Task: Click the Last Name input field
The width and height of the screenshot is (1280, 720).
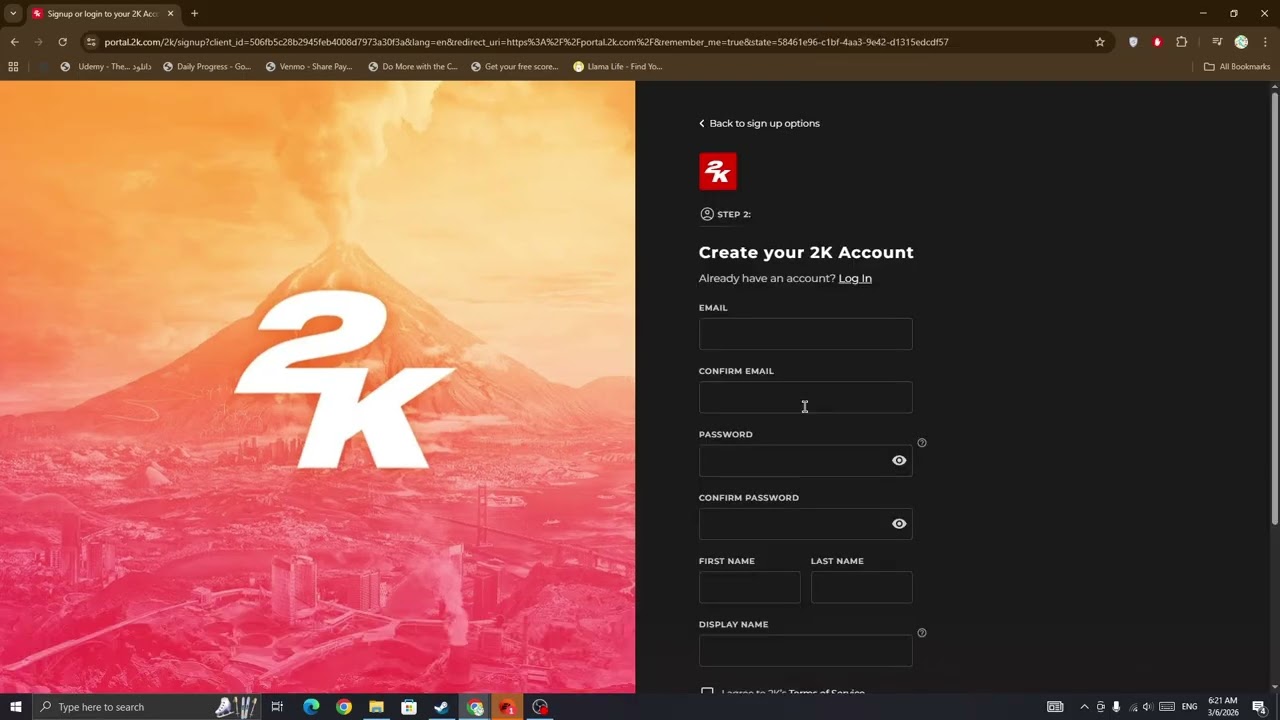Action: click(861, 587)
